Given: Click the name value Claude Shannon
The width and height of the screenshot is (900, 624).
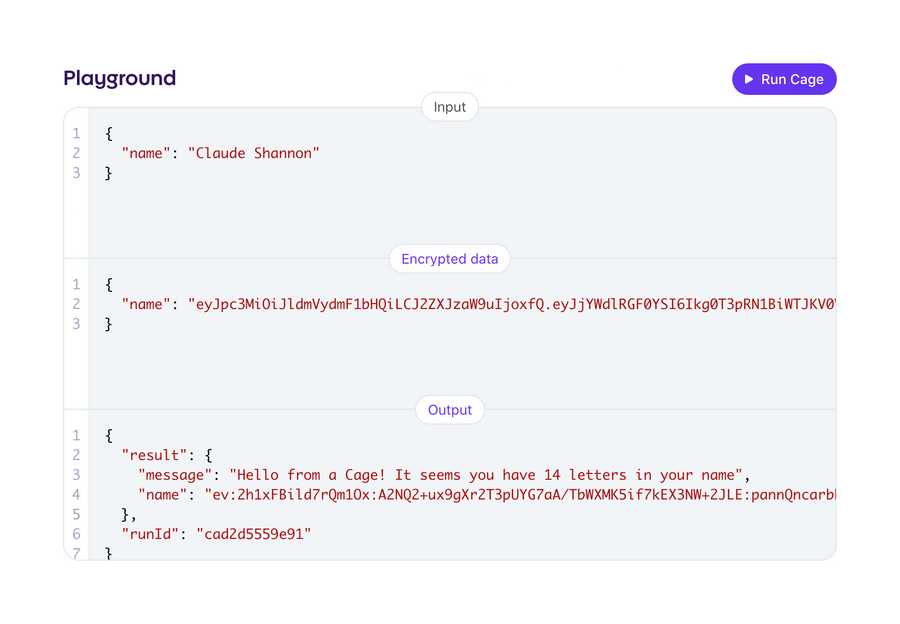Looking at the screenshot, I should 253,153.
